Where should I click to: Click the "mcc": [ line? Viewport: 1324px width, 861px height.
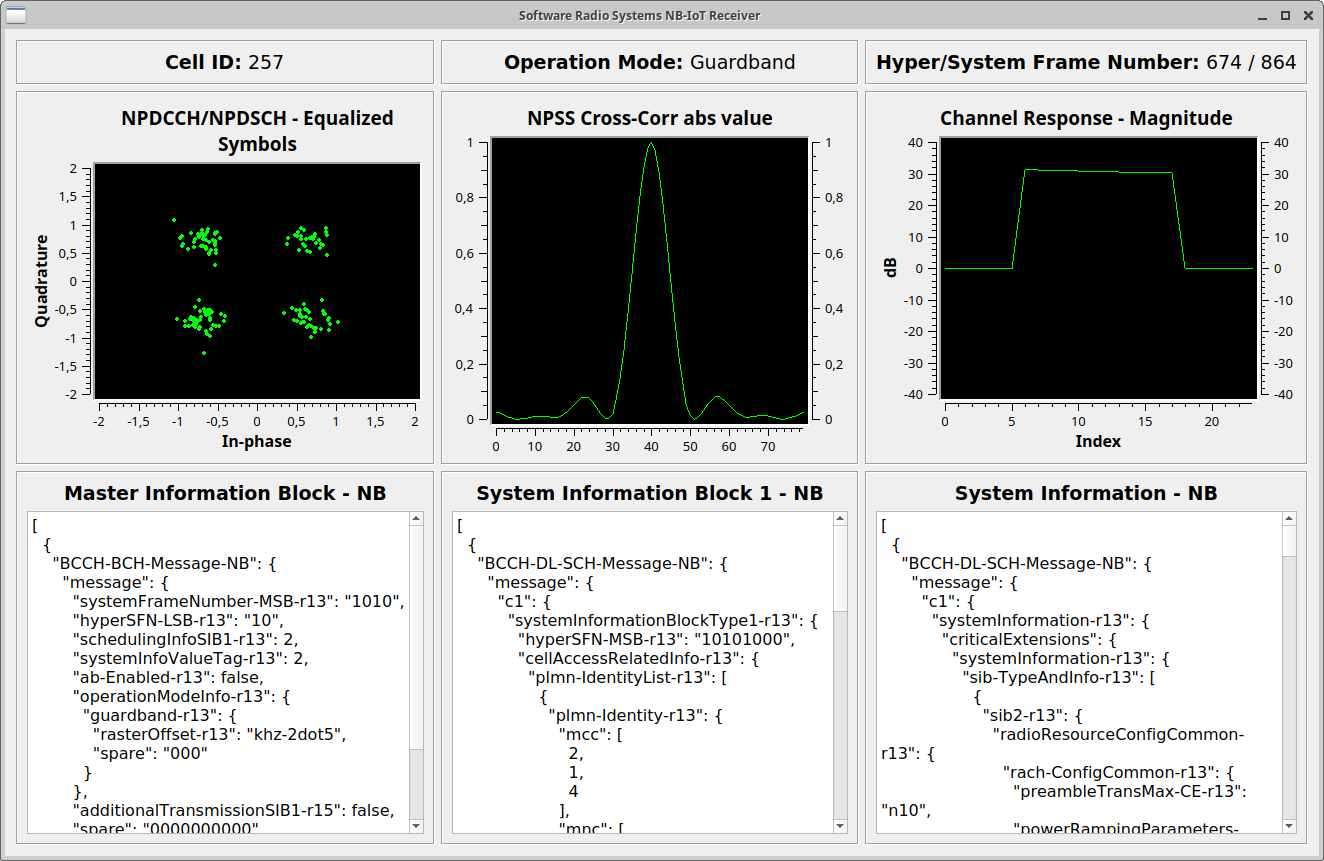590,734
